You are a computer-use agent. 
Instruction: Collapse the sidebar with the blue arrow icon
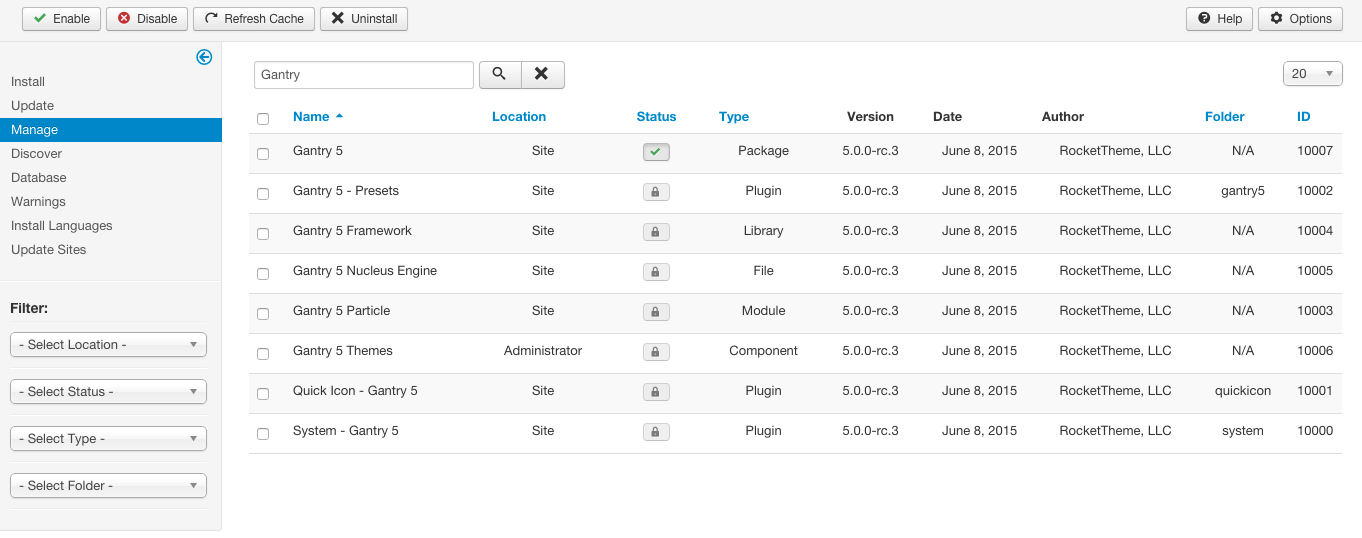click(x=204, y=57)
